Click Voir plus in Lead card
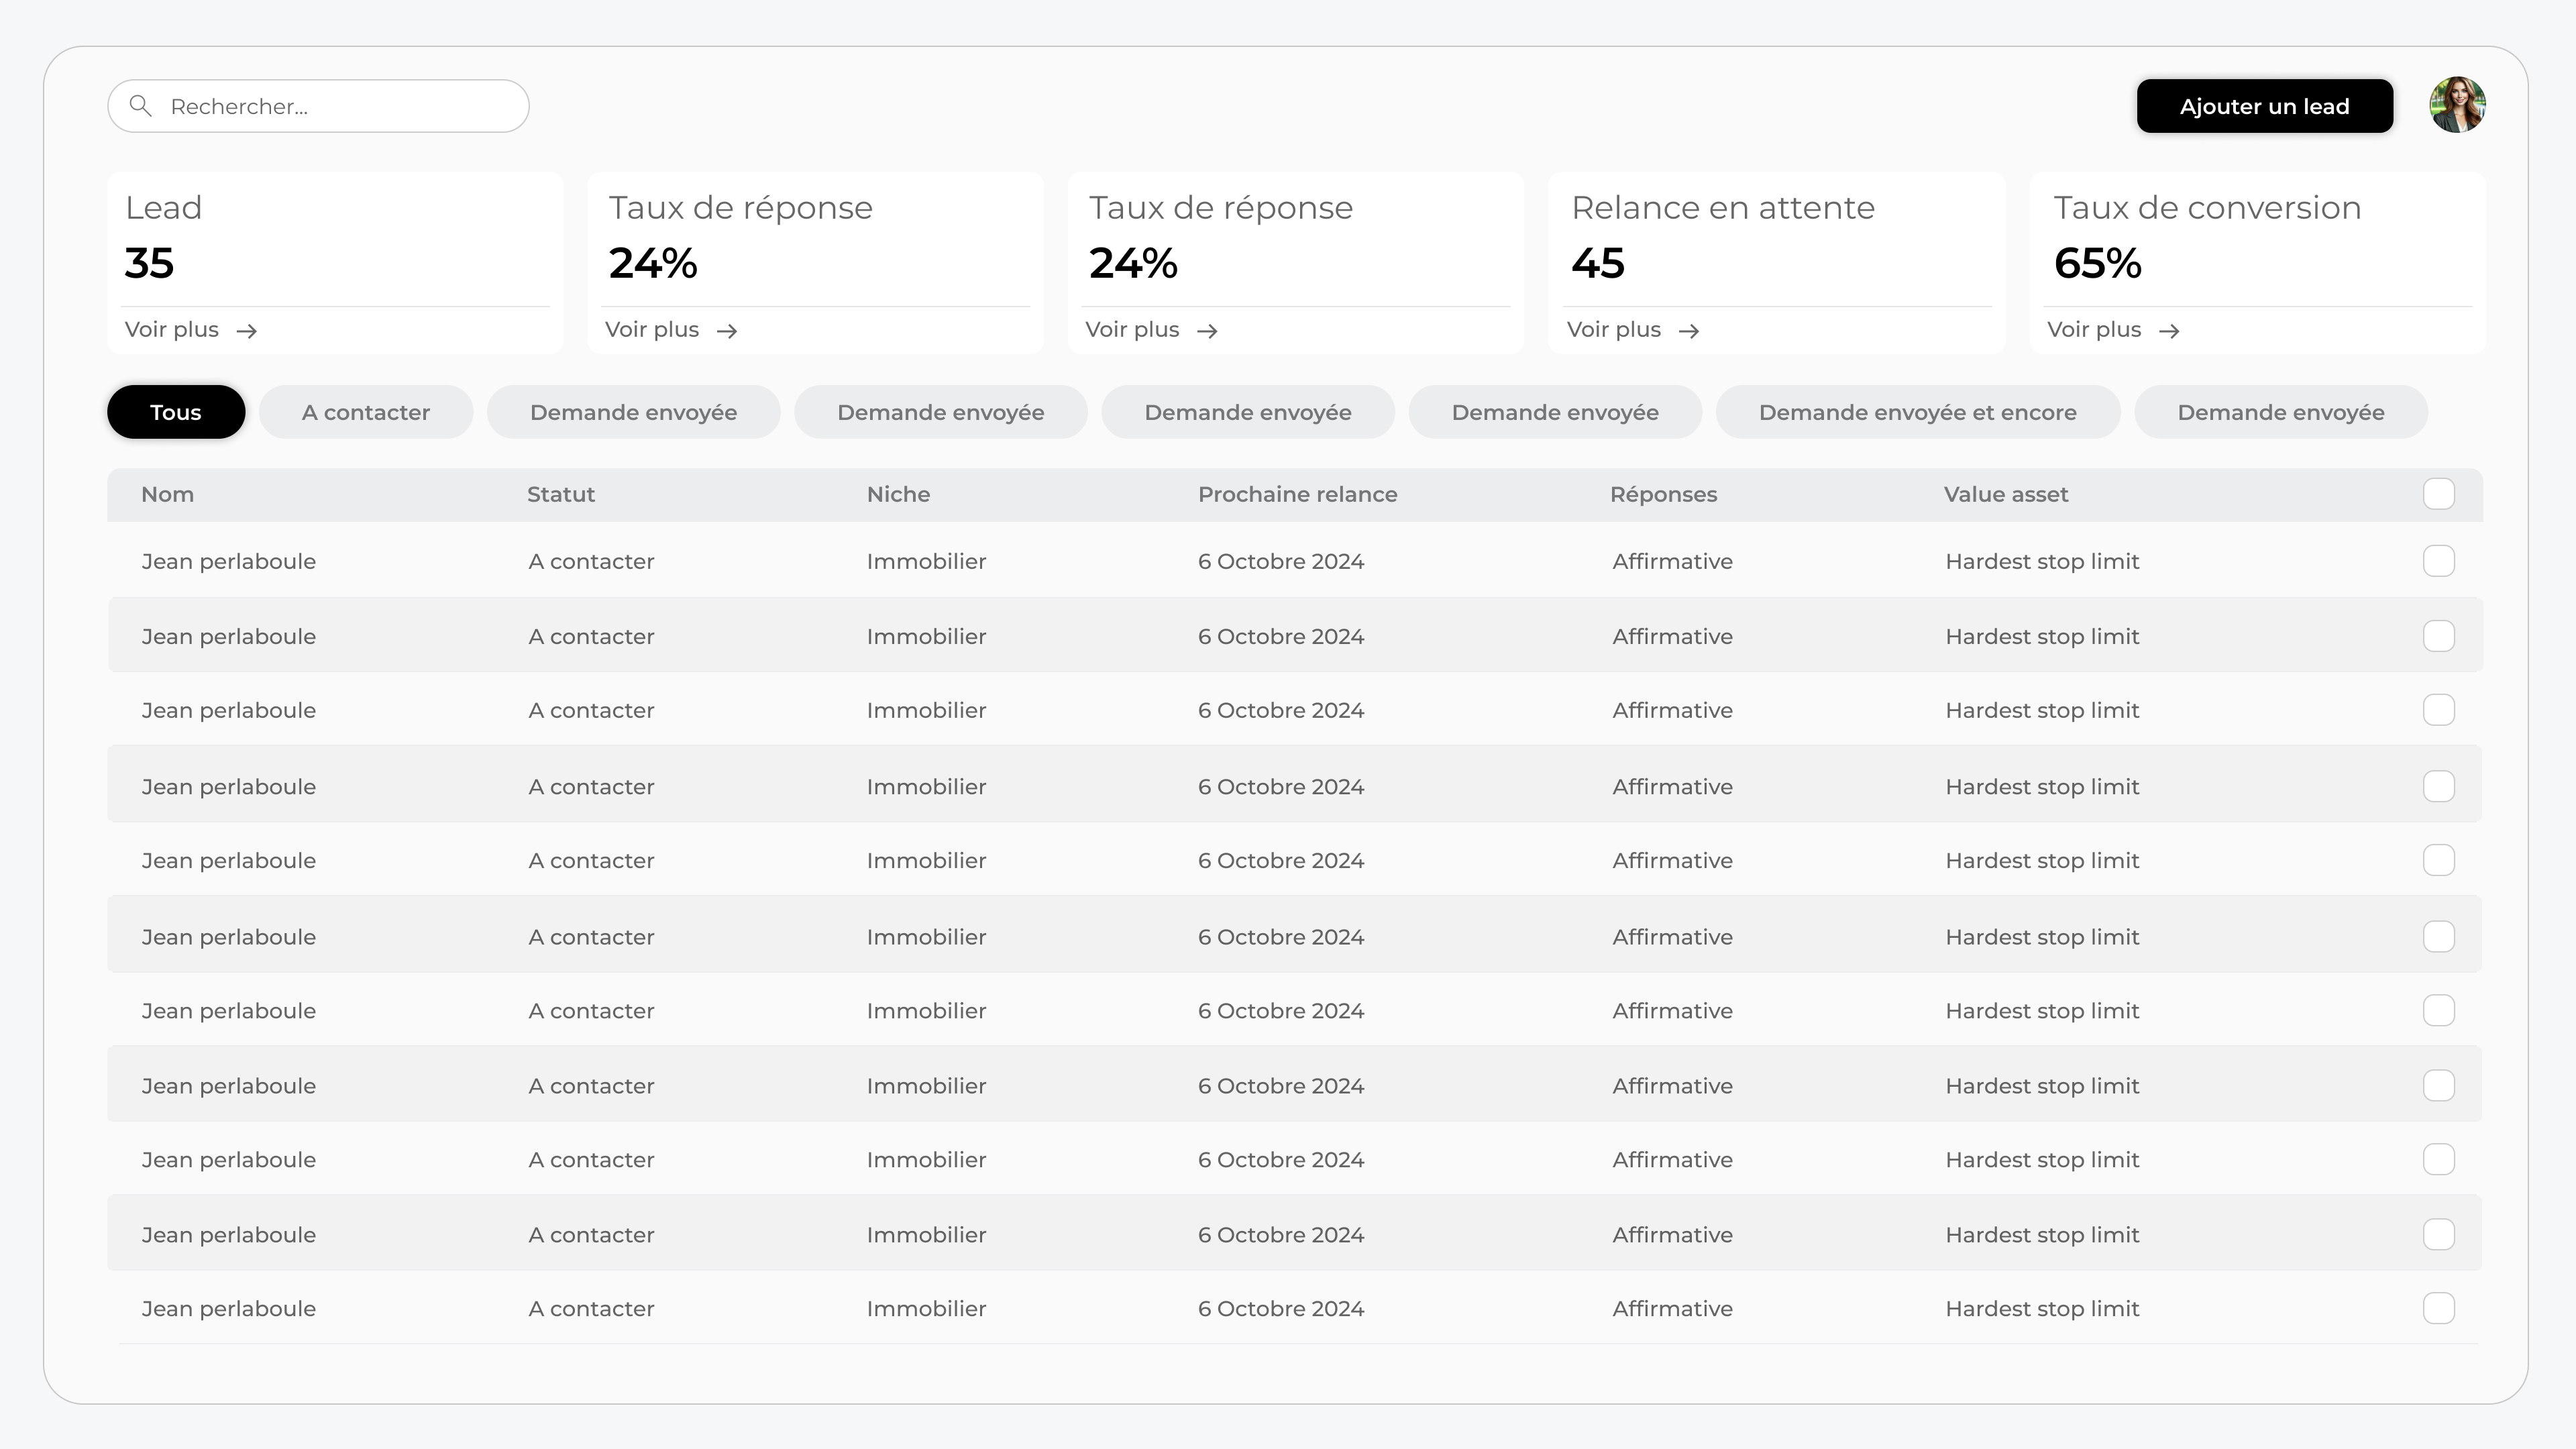The width and height of the screenshot is (2576, 1449). [172, 330]
